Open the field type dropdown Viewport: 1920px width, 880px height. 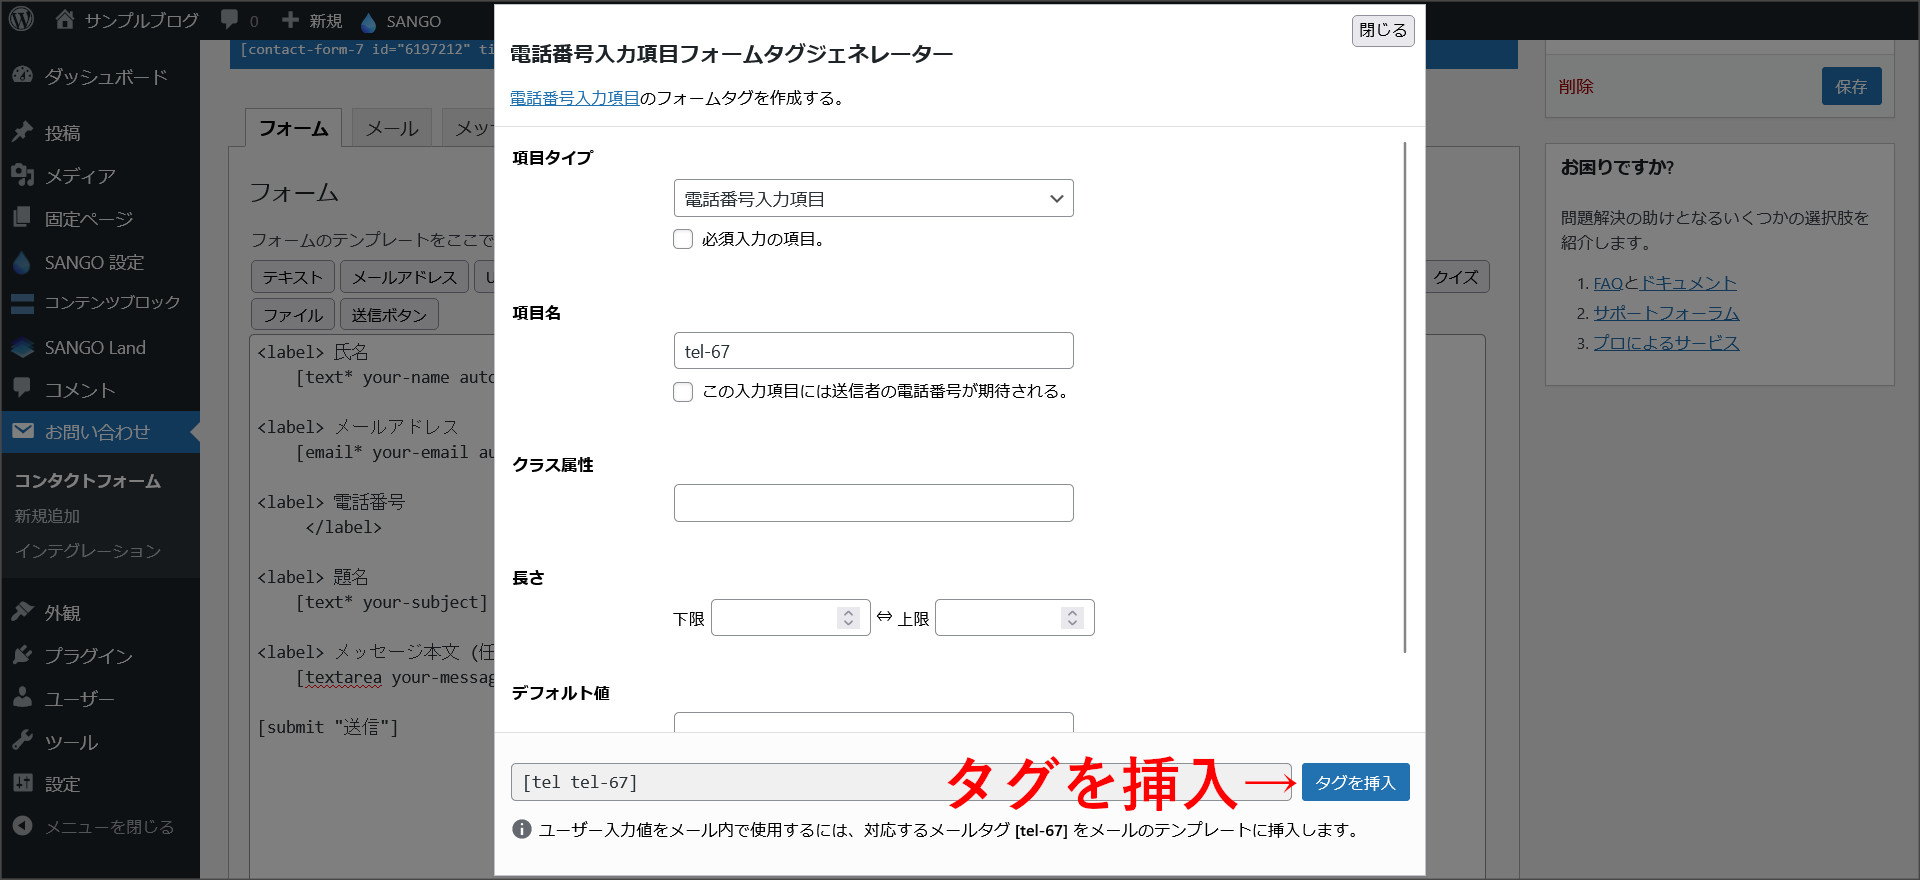(873, 198)
